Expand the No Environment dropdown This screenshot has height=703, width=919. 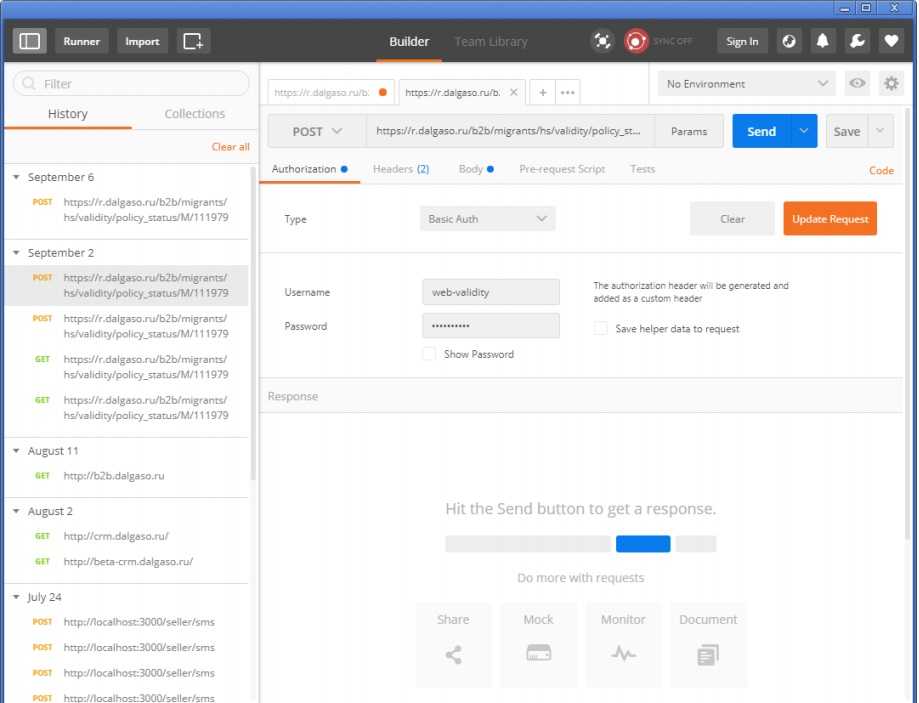[x=747, y=84]
